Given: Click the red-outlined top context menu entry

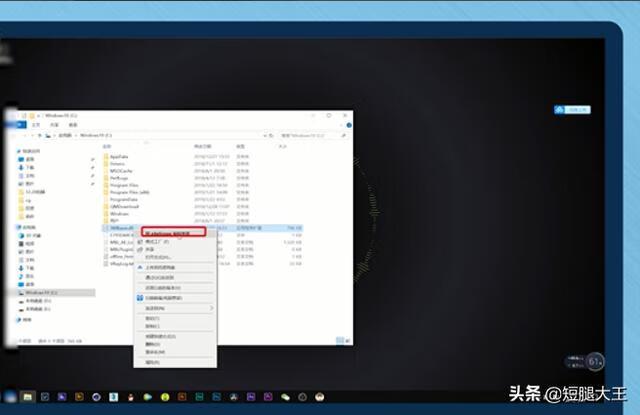Looking at the screenshot, I should point(174,231).
